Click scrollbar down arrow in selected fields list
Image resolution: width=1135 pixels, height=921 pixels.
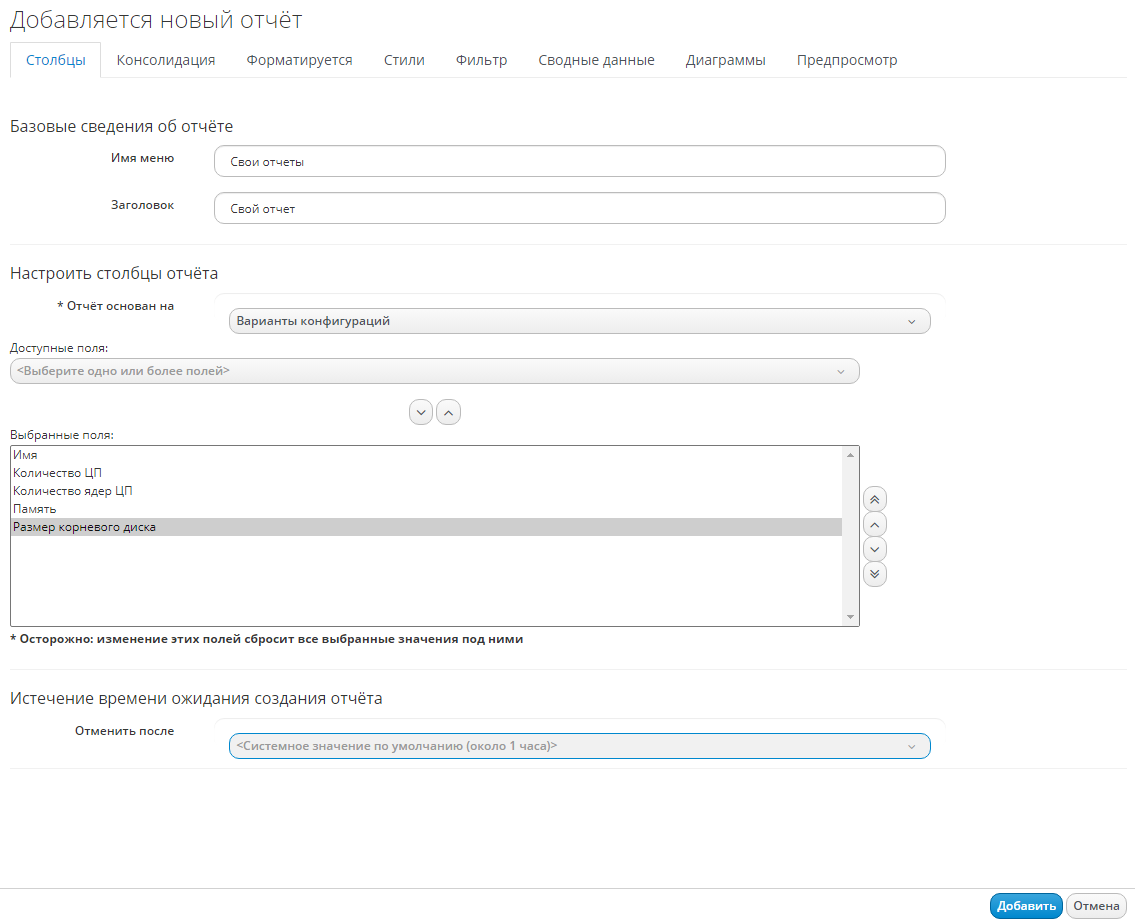[850, 618]
